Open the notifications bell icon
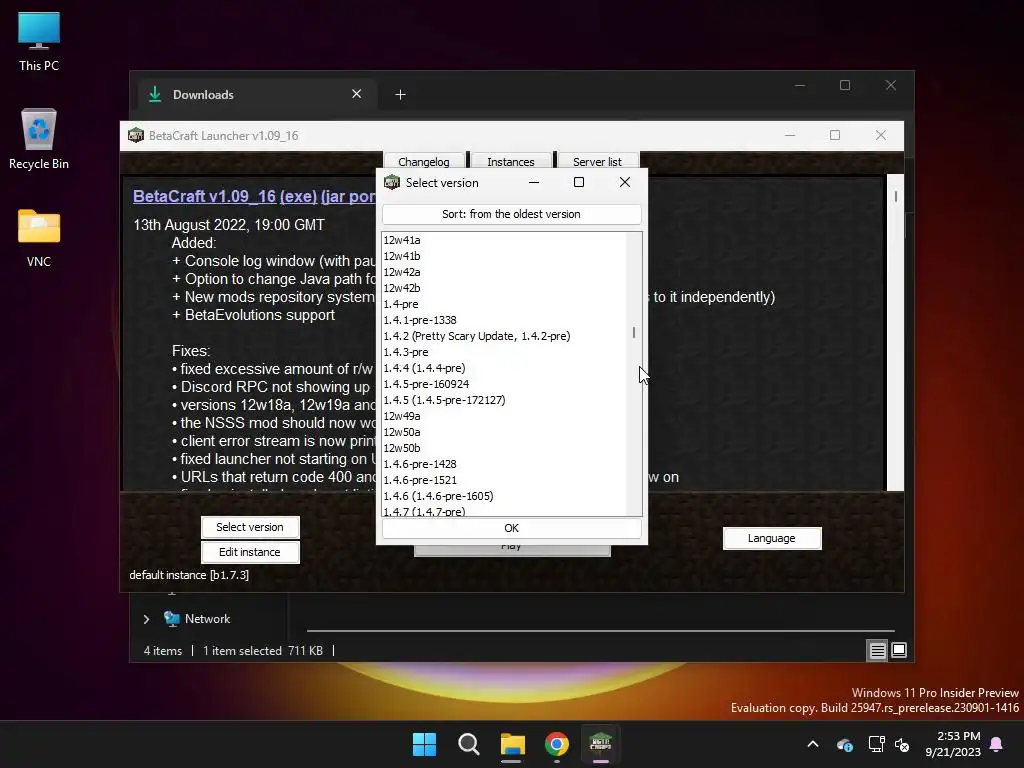The height and width of the screenshot is (768, 1024). point(997,744)
